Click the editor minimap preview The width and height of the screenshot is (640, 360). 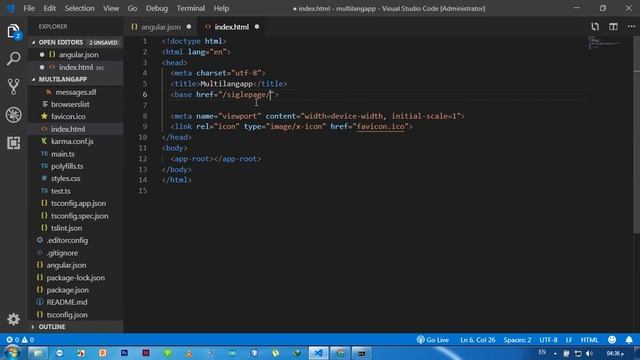pyautogui.click(x=603, y=42)
